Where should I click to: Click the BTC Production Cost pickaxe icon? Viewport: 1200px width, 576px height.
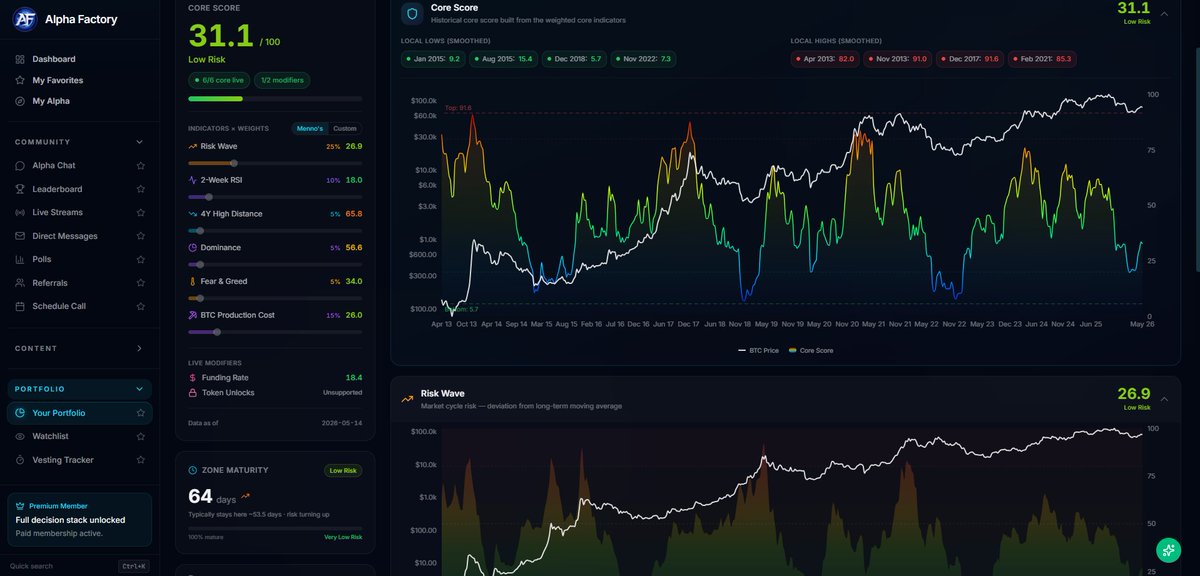[x=193, y=315]
